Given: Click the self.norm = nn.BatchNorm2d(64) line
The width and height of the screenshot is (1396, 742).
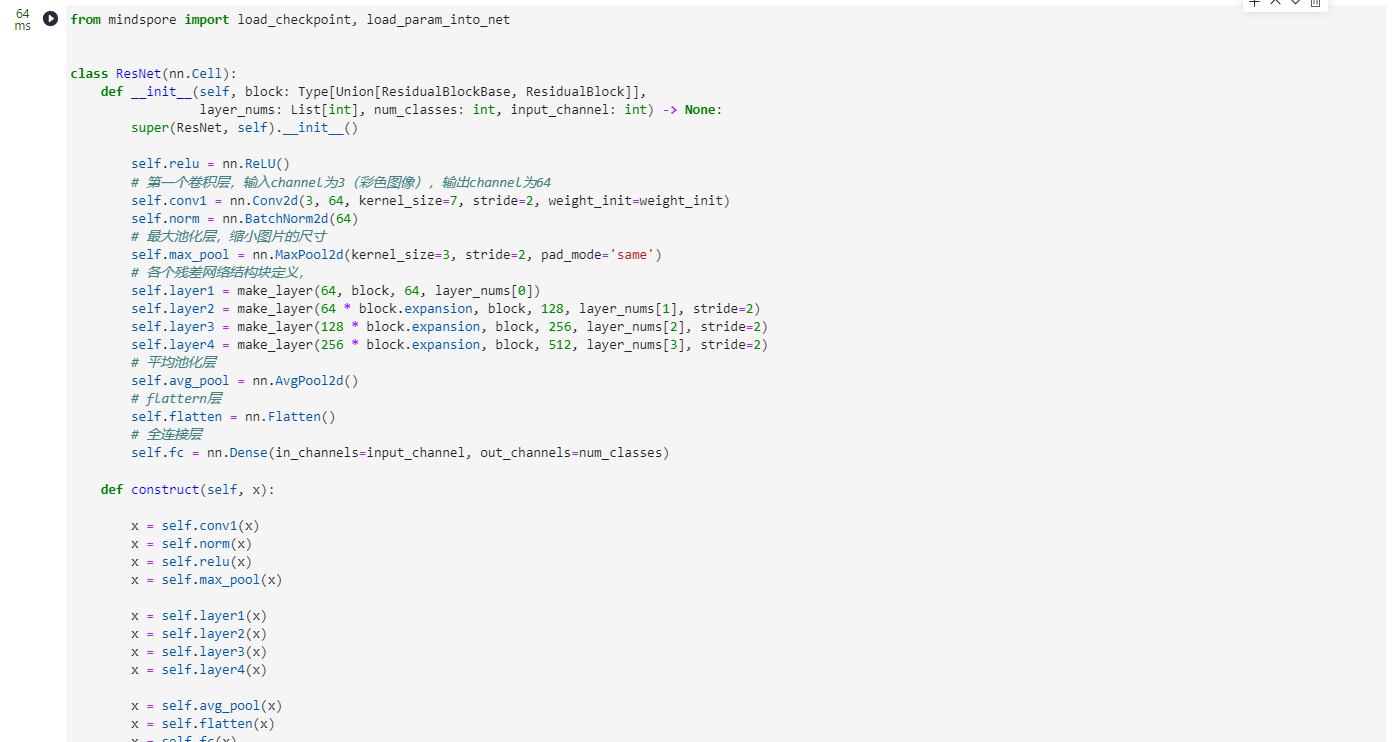Looking at the screenshot, I should coord(245,218).
